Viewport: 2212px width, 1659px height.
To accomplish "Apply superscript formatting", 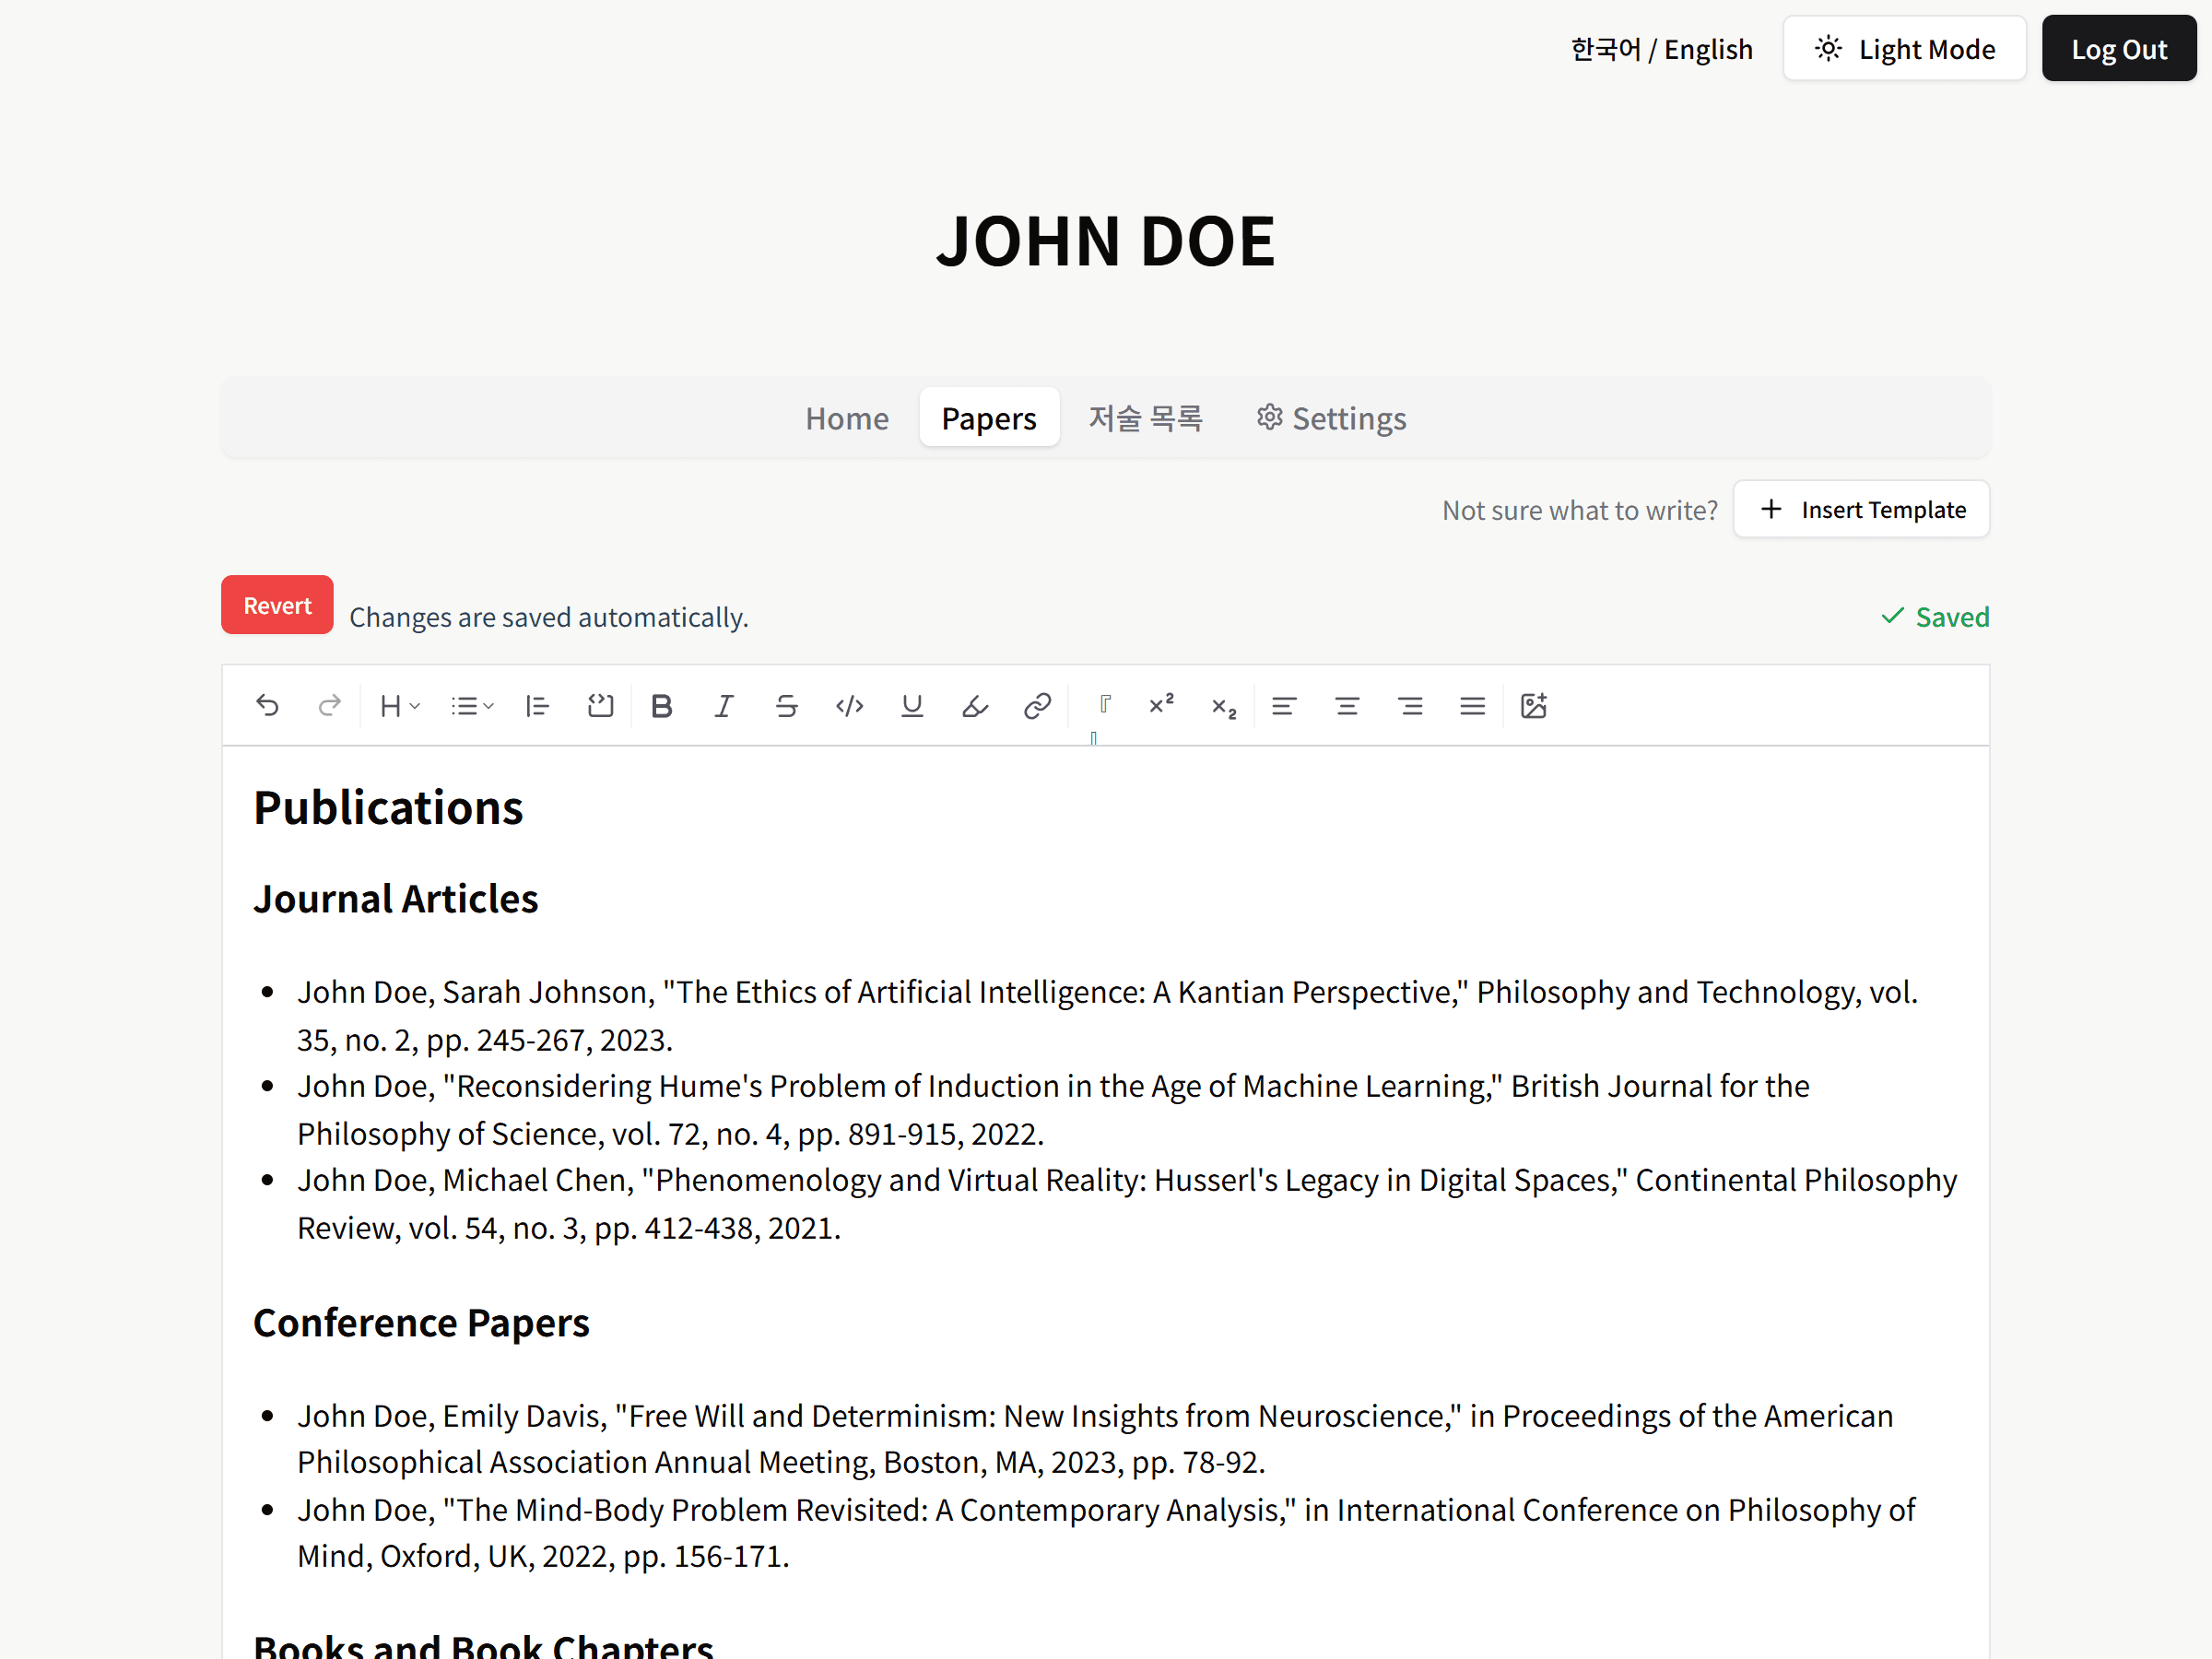I will [x=1161, y=706].
